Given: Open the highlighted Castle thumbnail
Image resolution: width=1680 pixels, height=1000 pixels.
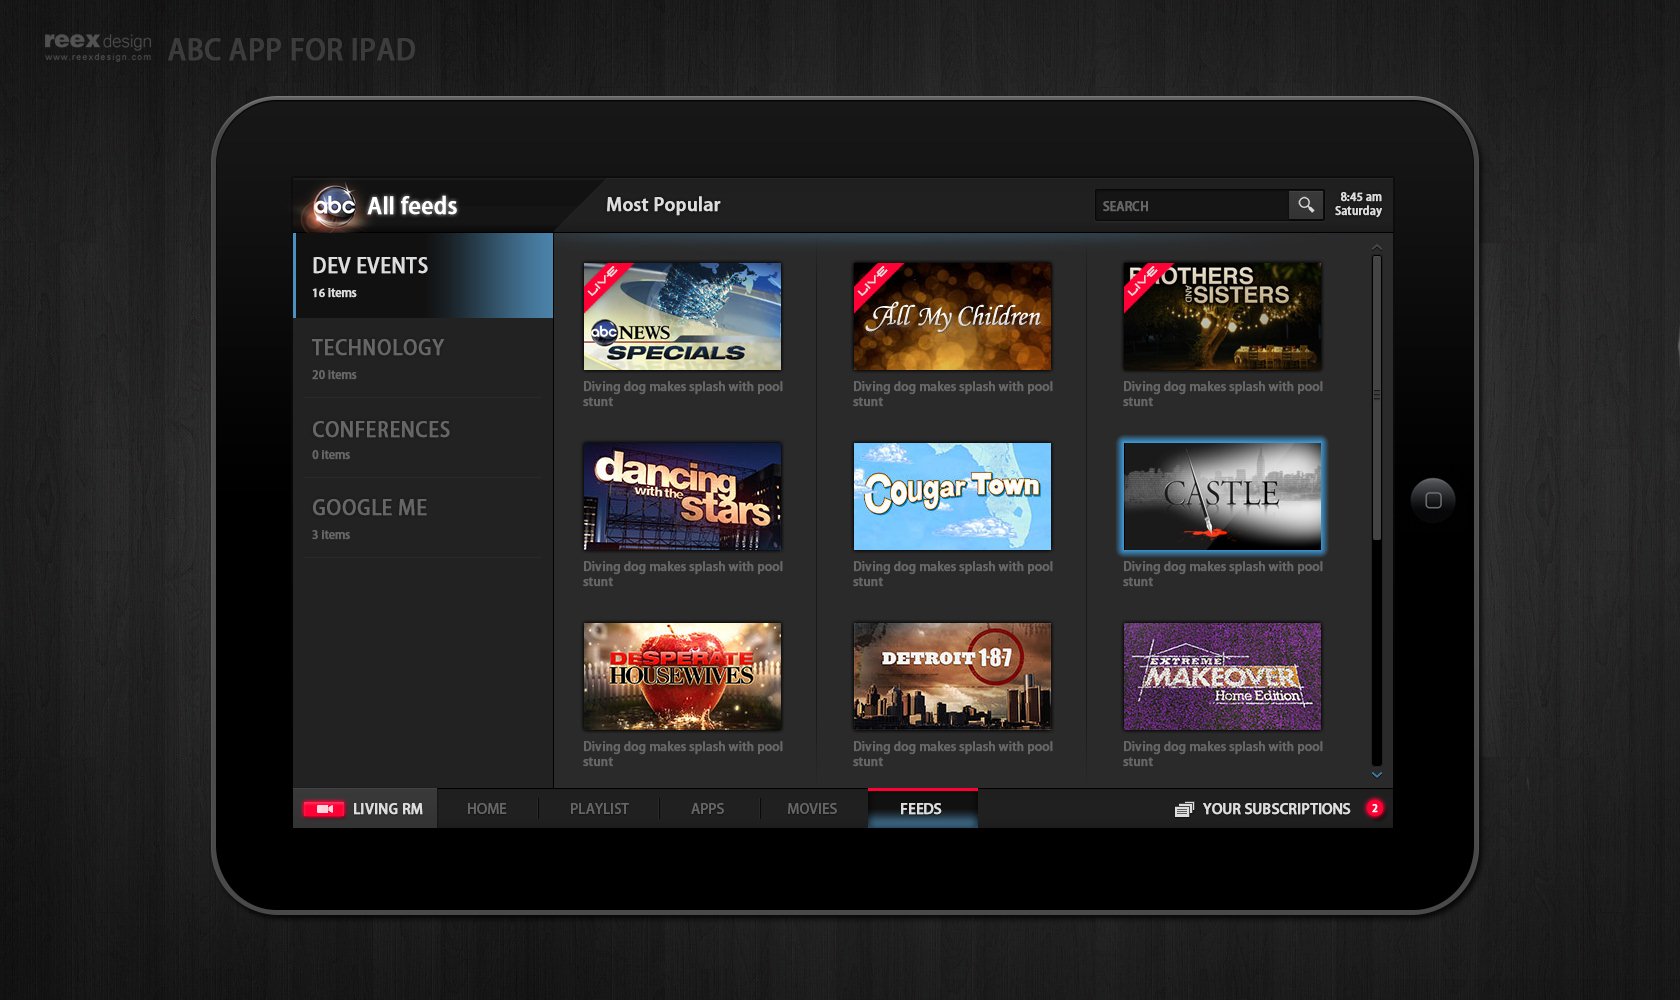Looking at the screenshot, I should 1222,496.
